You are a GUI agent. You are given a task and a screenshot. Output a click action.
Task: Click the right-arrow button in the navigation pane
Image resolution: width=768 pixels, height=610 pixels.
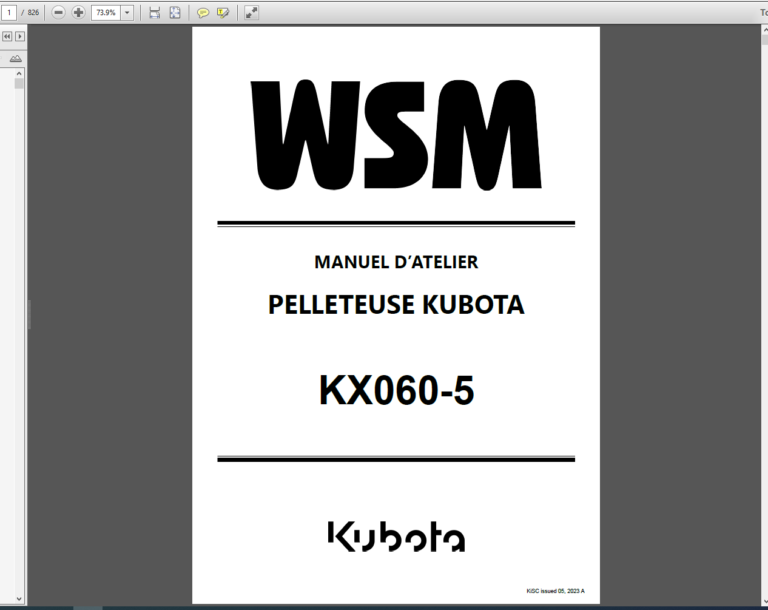20,36
